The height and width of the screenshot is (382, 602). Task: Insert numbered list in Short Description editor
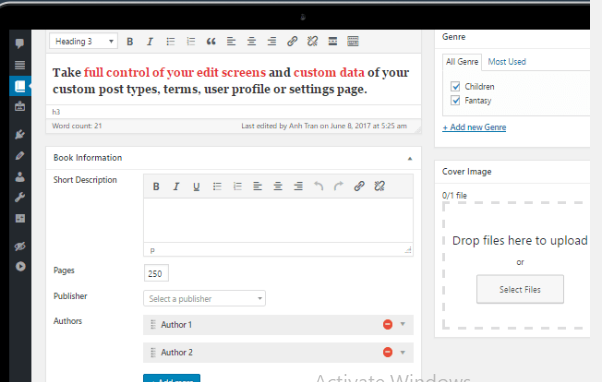click(237, 187)
